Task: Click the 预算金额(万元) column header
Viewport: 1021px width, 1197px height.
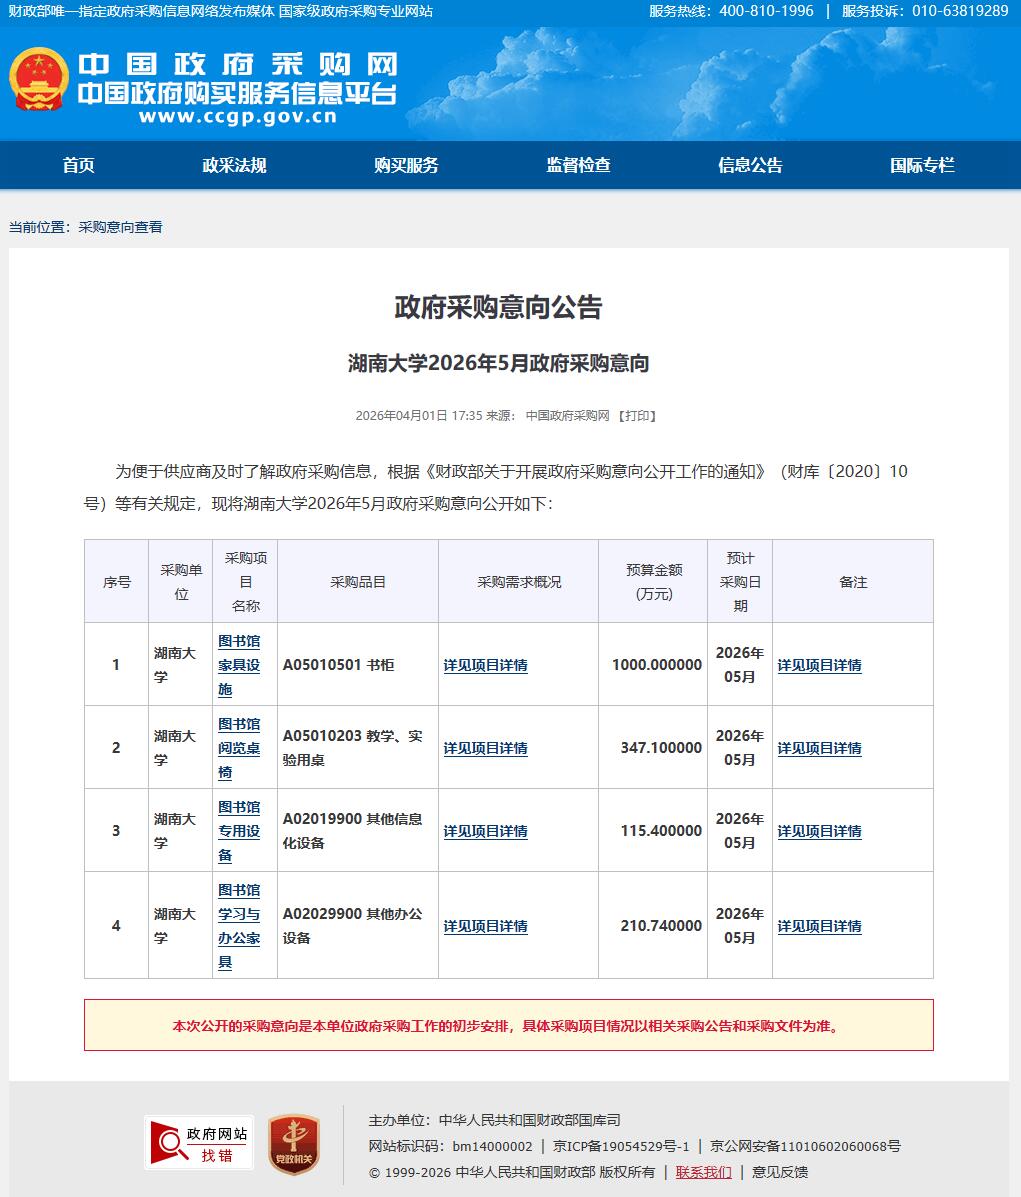Action: coord(654,582)
